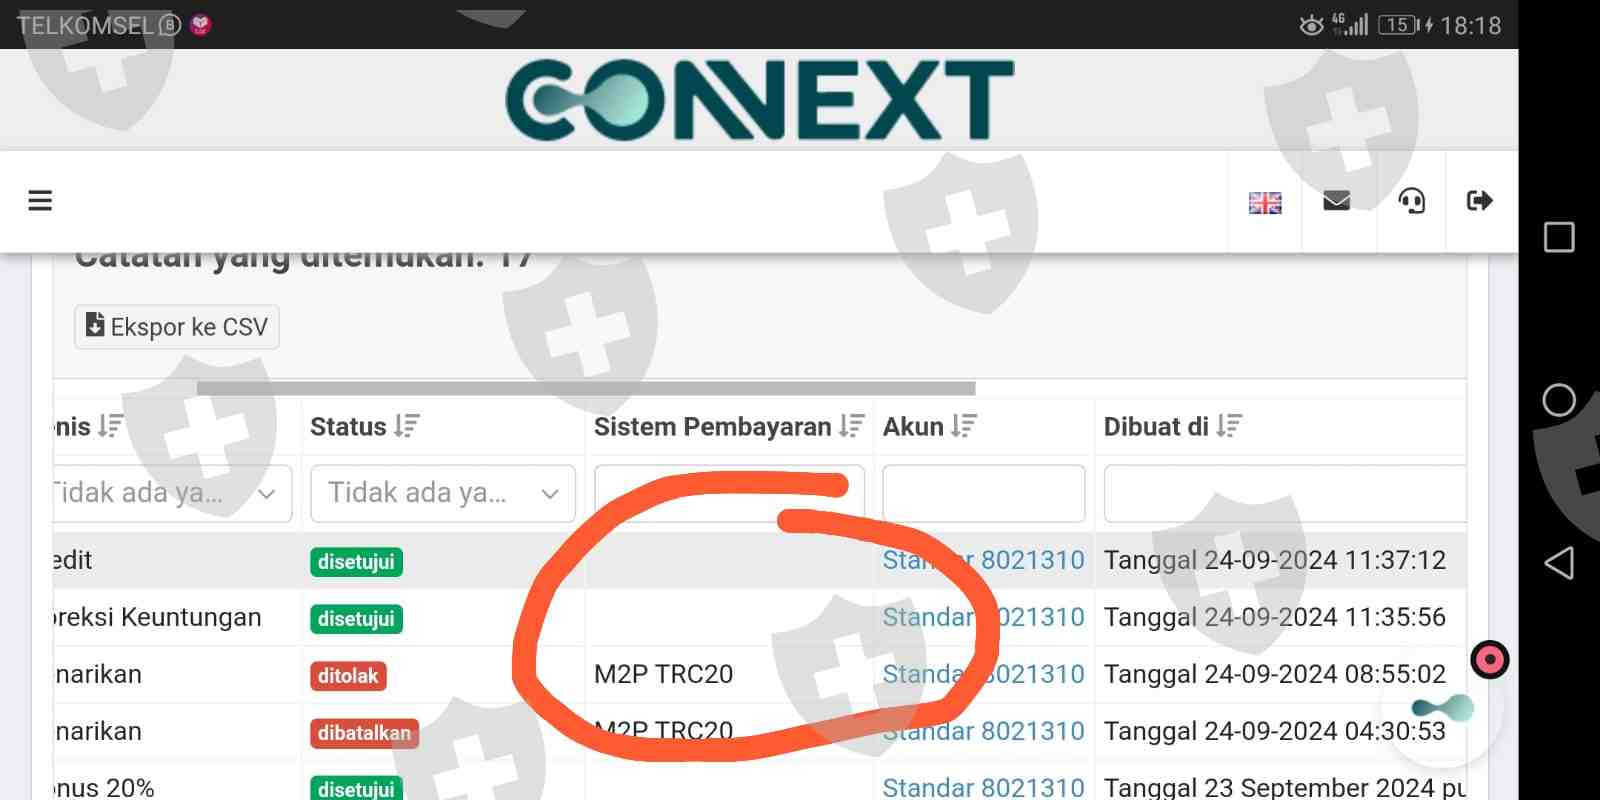Sort by the Status column icon
The image size is (1600, 800).
click(x=407, y=426)
